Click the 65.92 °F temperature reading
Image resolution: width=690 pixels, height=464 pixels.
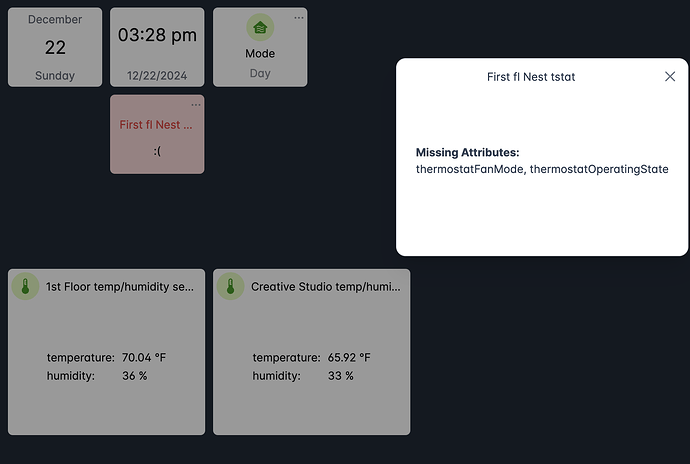(349, 357)
